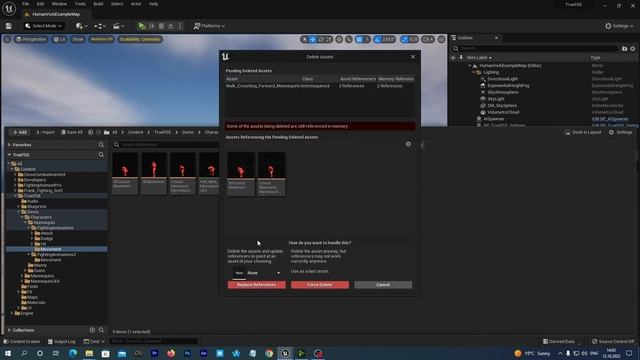The image size is (640, 360).
Task: Add a new collection with plus icon
Action: pos(92,330)
